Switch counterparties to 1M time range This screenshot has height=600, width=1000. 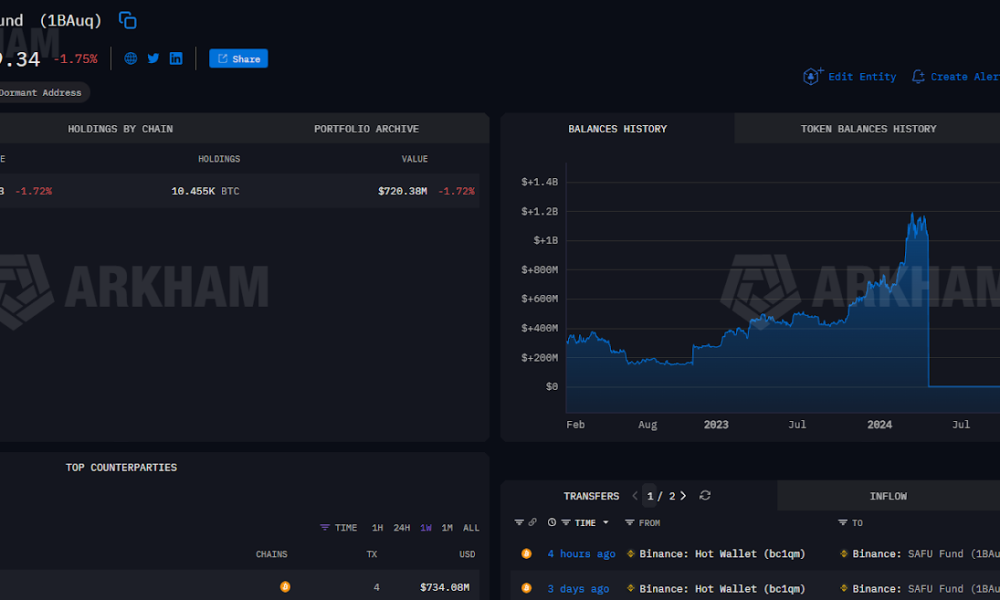(x=447, y=527)
